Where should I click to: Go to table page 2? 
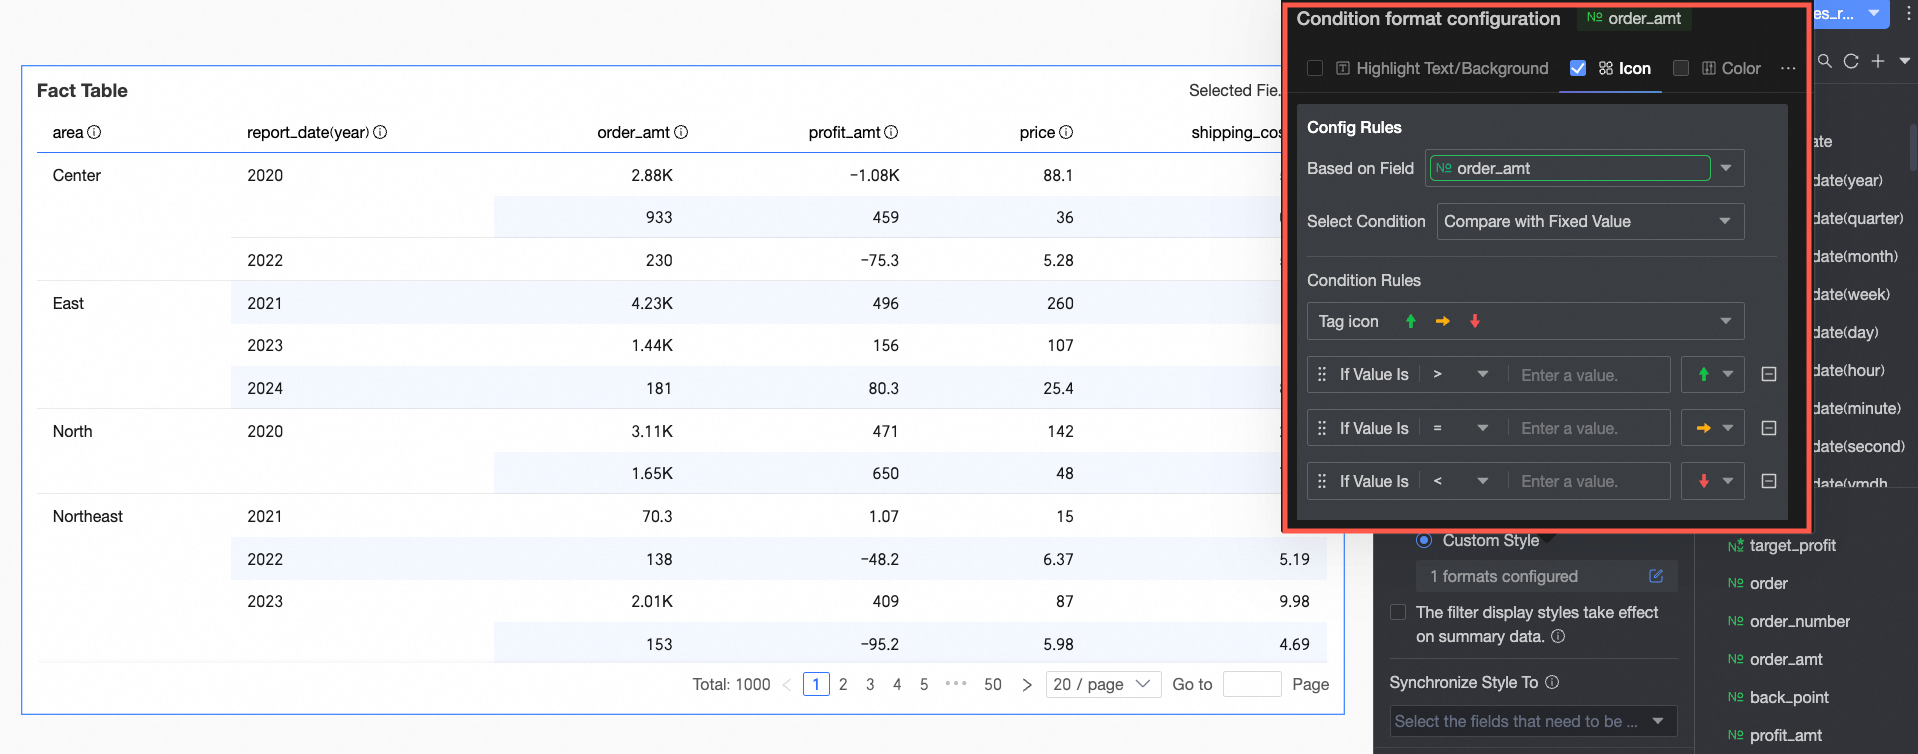[843, 684]
